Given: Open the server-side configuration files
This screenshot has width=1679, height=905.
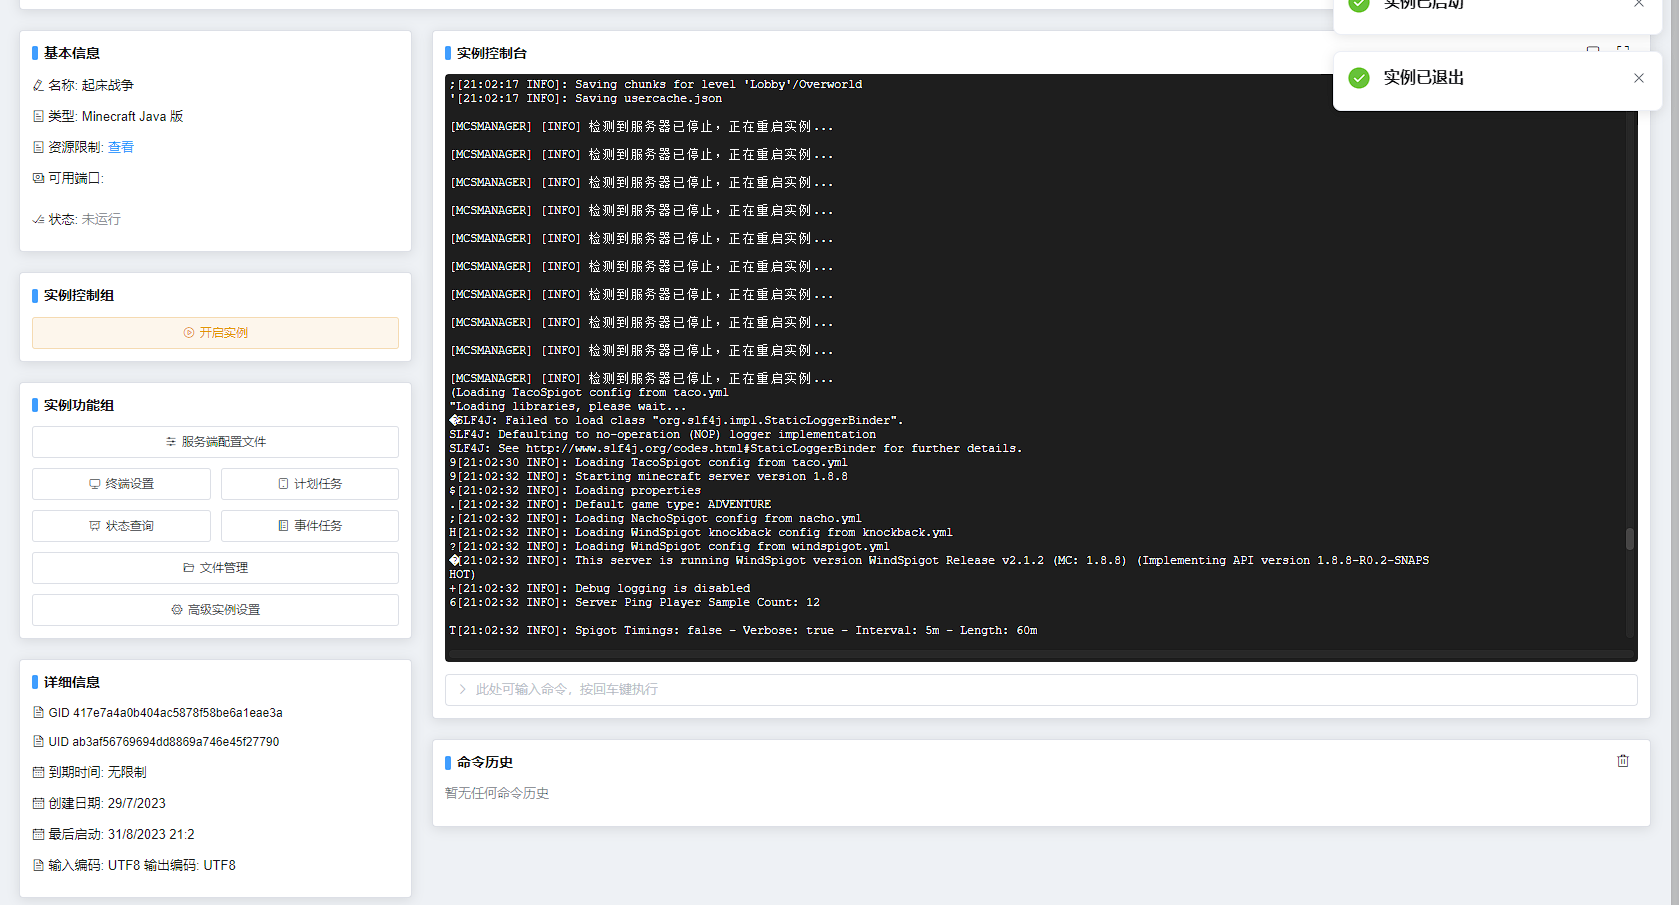Looking at the screenshot, I should (215, 441).
